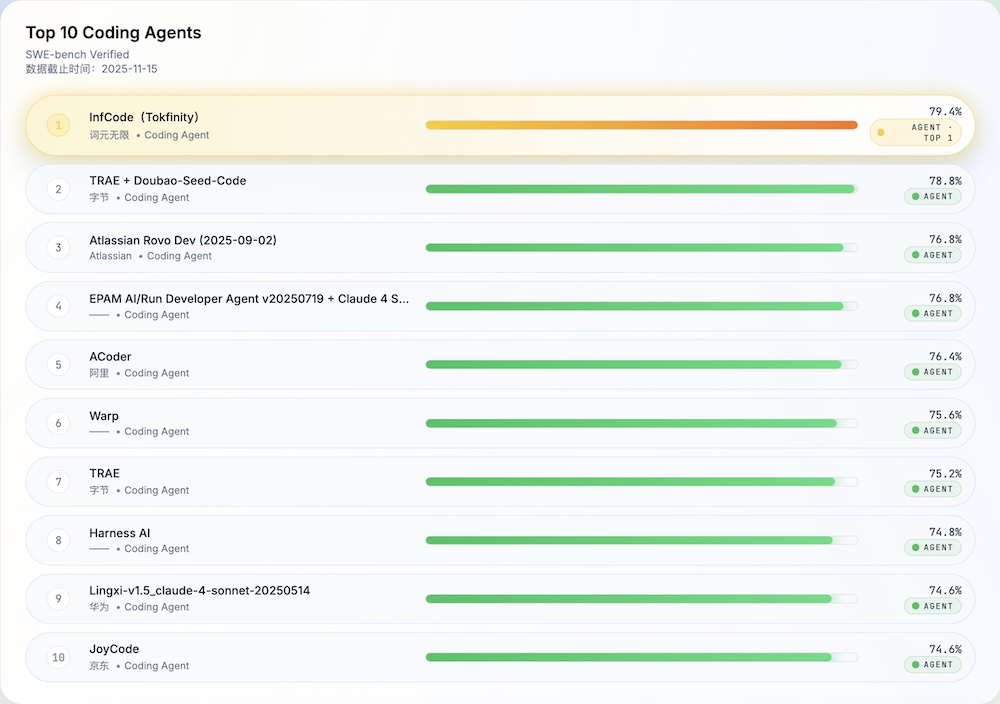Image resolution: width=1000 pixels, height=704 pixels.
Task: Click rank 10 badge beside JoyCode
Action: click(x=58, y=657)
